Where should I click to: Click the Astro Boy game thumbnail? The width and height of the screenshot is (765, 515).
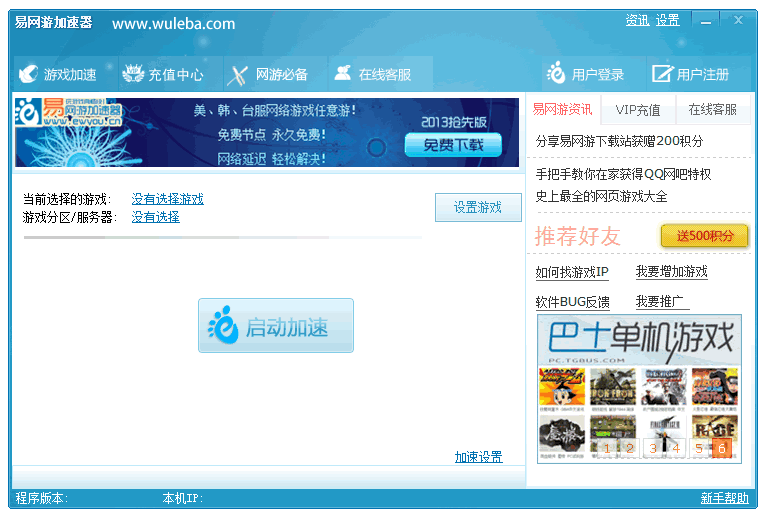coord(562,387)
